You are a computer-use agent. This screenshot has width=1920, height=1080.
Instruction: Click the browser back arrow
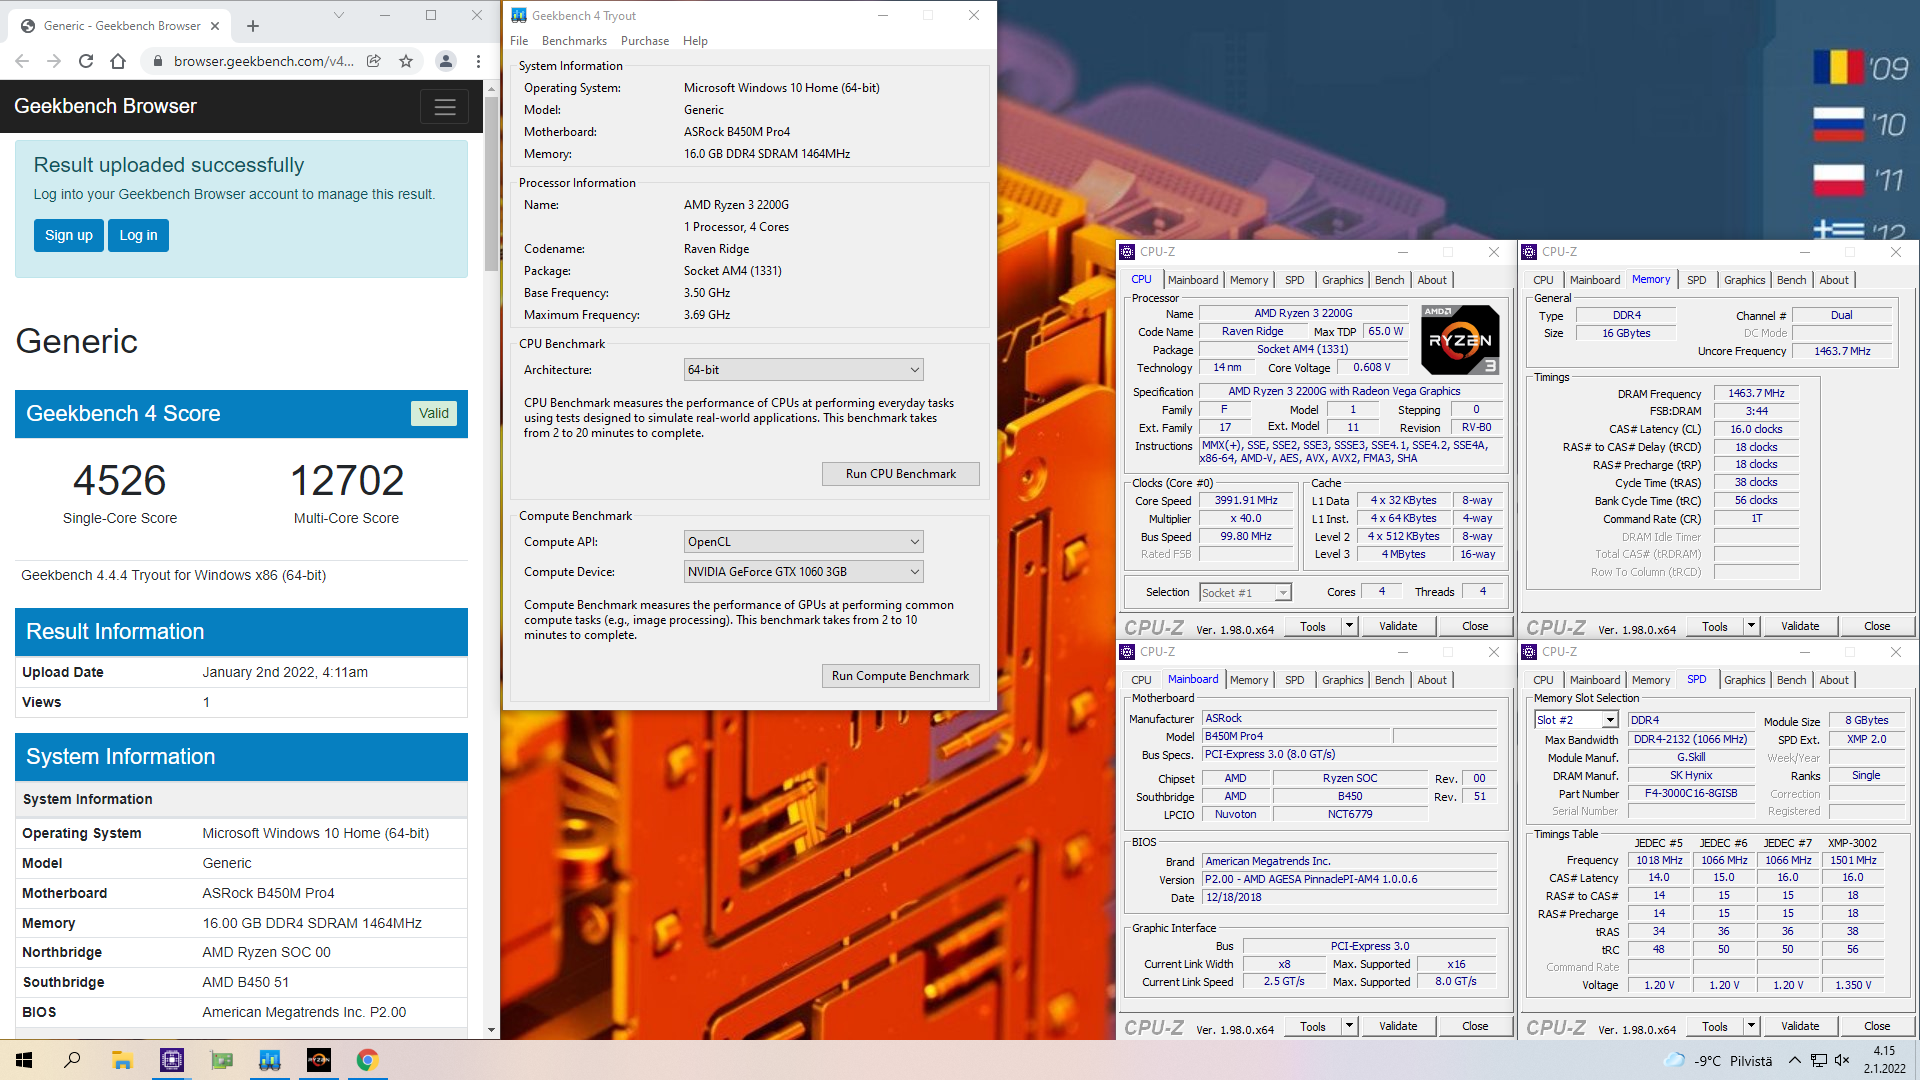pos(22,61)
